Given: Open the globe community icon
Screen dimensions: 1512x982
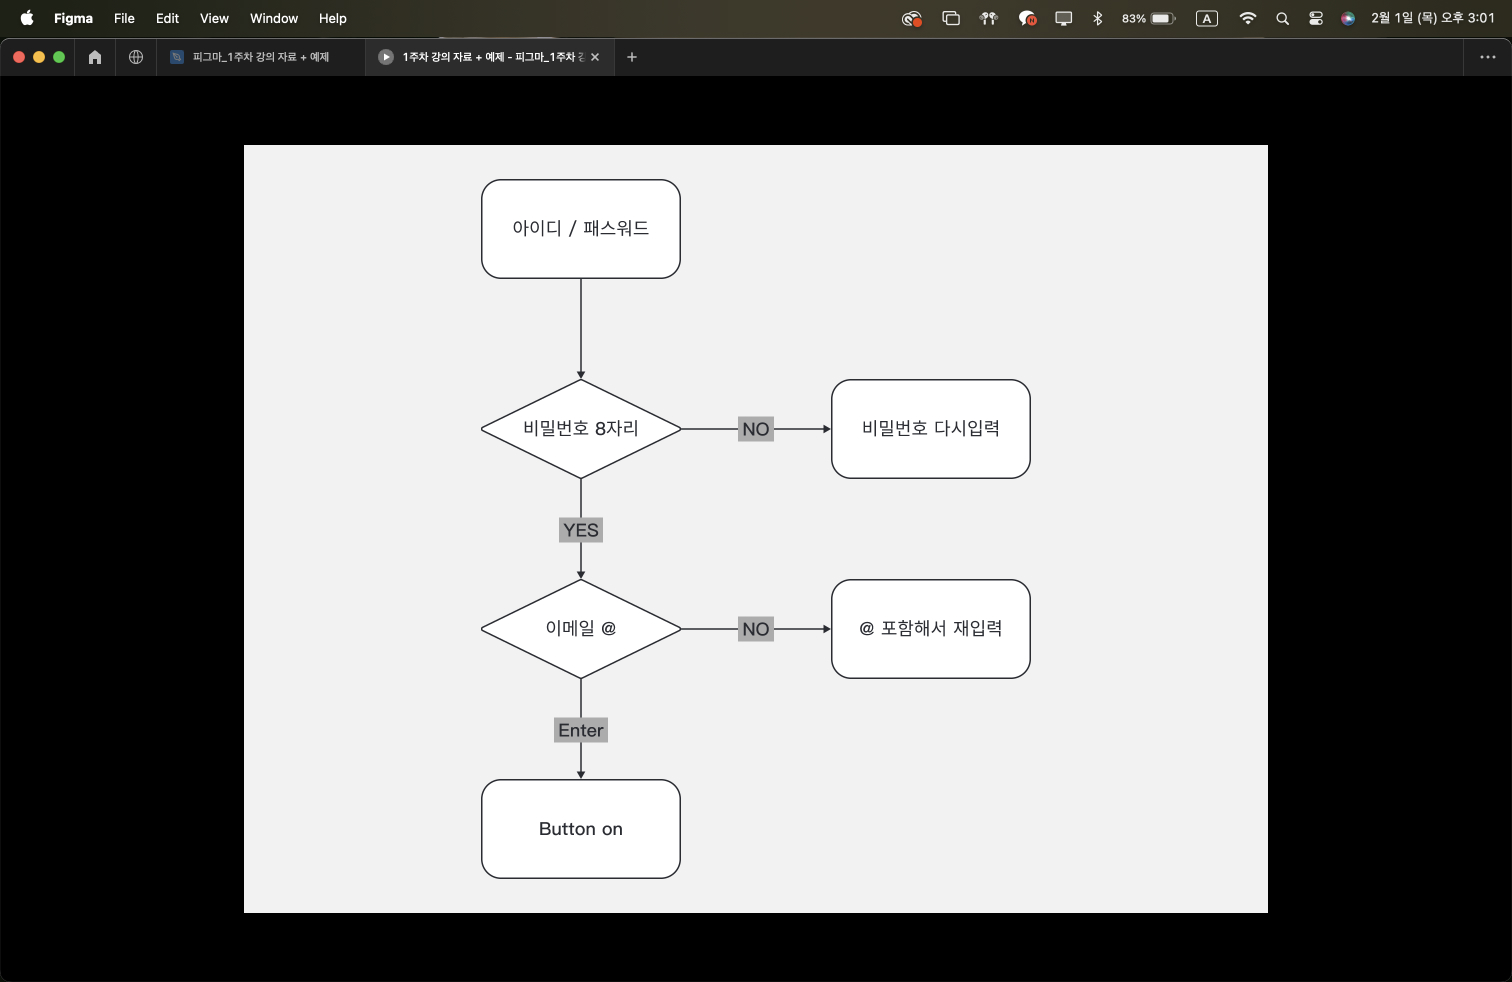Looking at the screenshot, I should coord(136,57).
